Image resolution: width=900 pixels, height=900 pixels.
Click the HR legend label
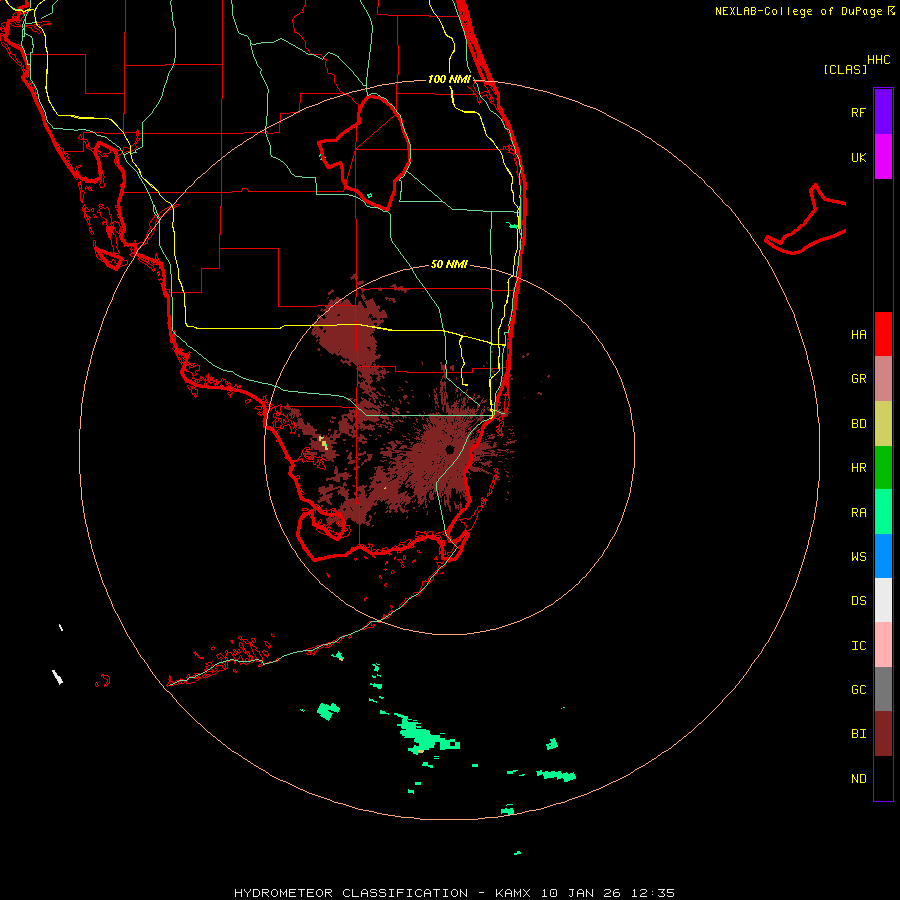click(x=859, y=468)
